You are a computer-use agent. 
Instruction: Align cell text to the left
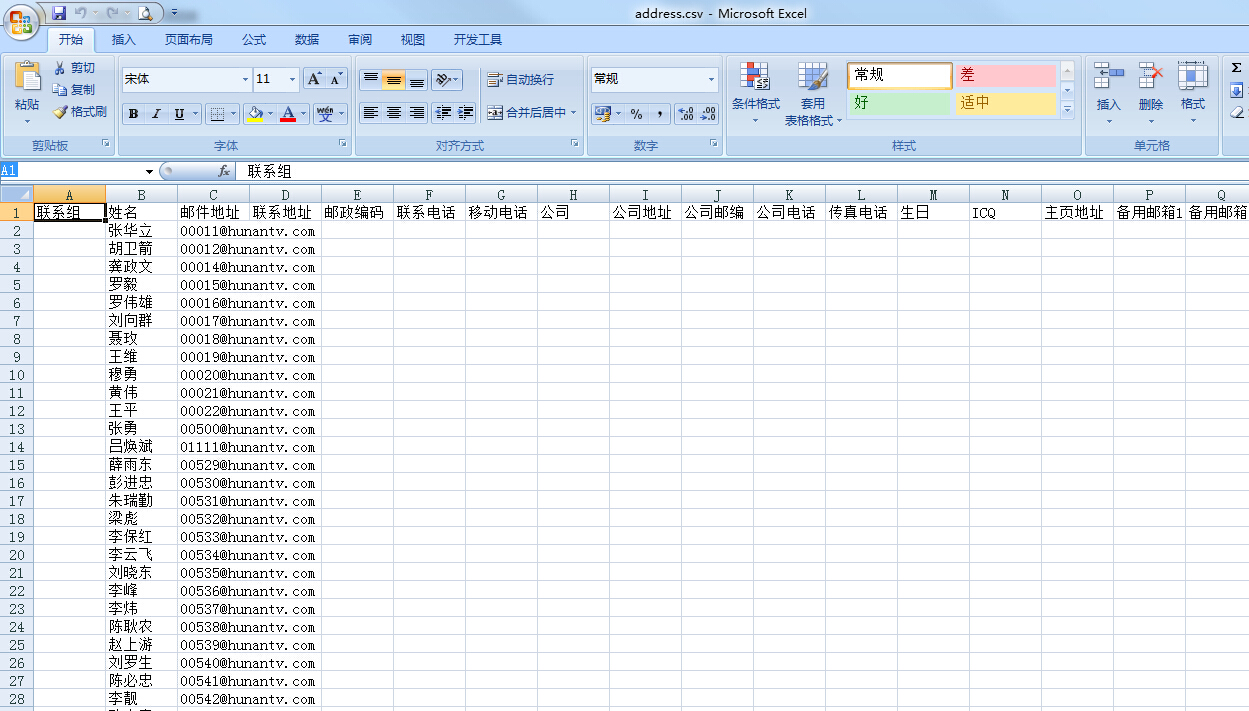coord(370,113)
